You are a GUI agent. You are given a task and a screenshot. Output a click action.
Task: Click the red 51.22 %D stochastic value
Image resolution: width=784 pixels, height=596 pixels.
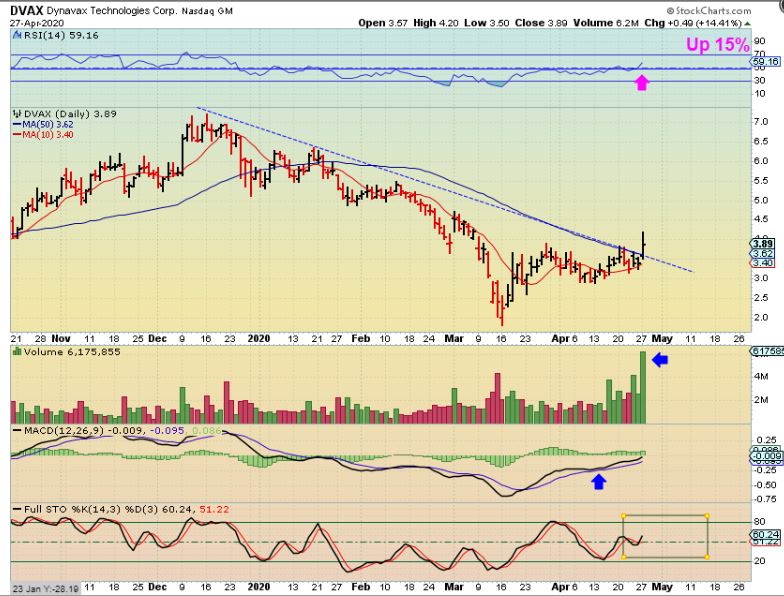click(214, 510)
